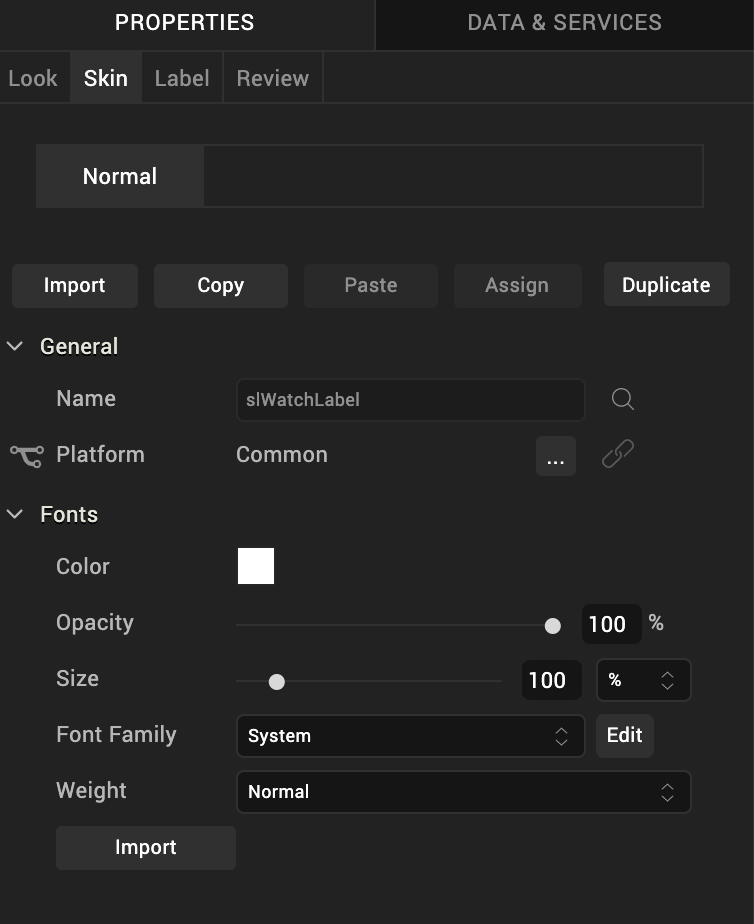Click the Size slider handle
754x924 pixels.
(277, 682)
